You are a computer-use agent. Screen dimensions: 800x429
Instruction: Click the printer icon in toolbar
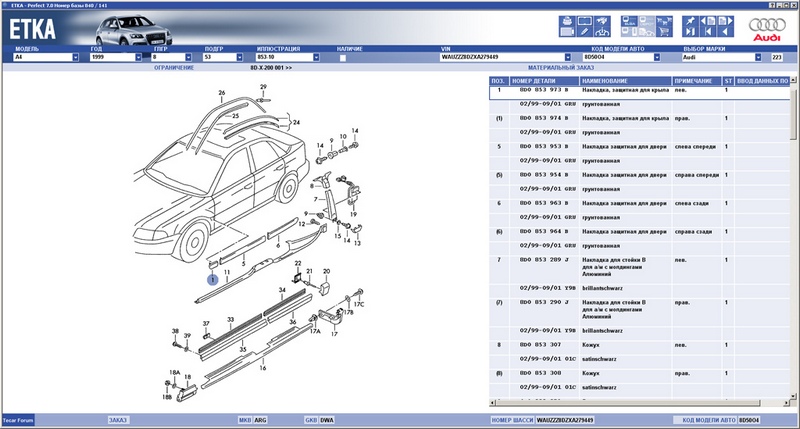tap(567, 21)
